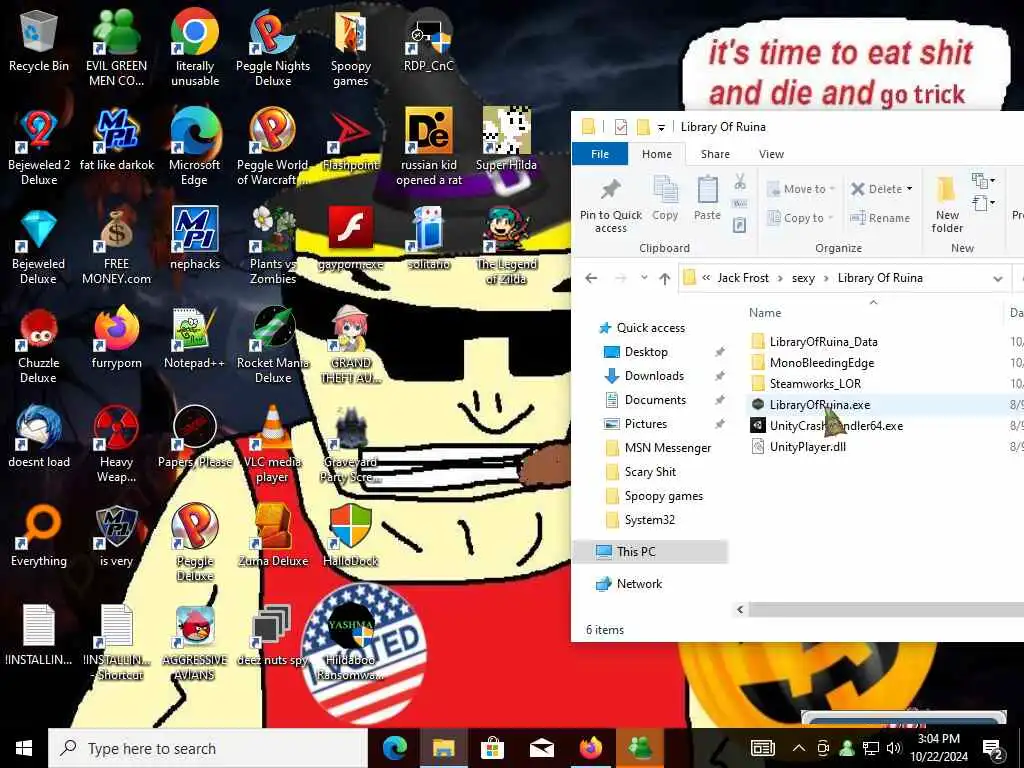Open the Chrome shortcut labeled literally unusable

195,48
